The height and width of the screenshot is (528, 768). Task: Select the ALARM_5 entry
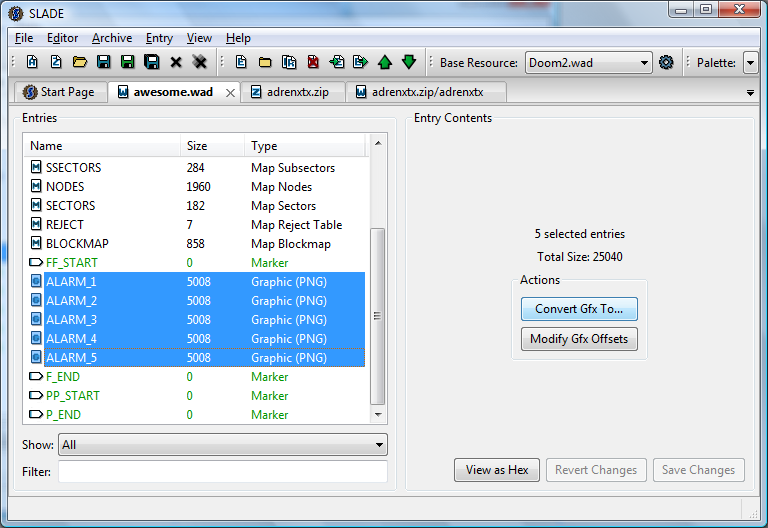[x=195, y=358]
